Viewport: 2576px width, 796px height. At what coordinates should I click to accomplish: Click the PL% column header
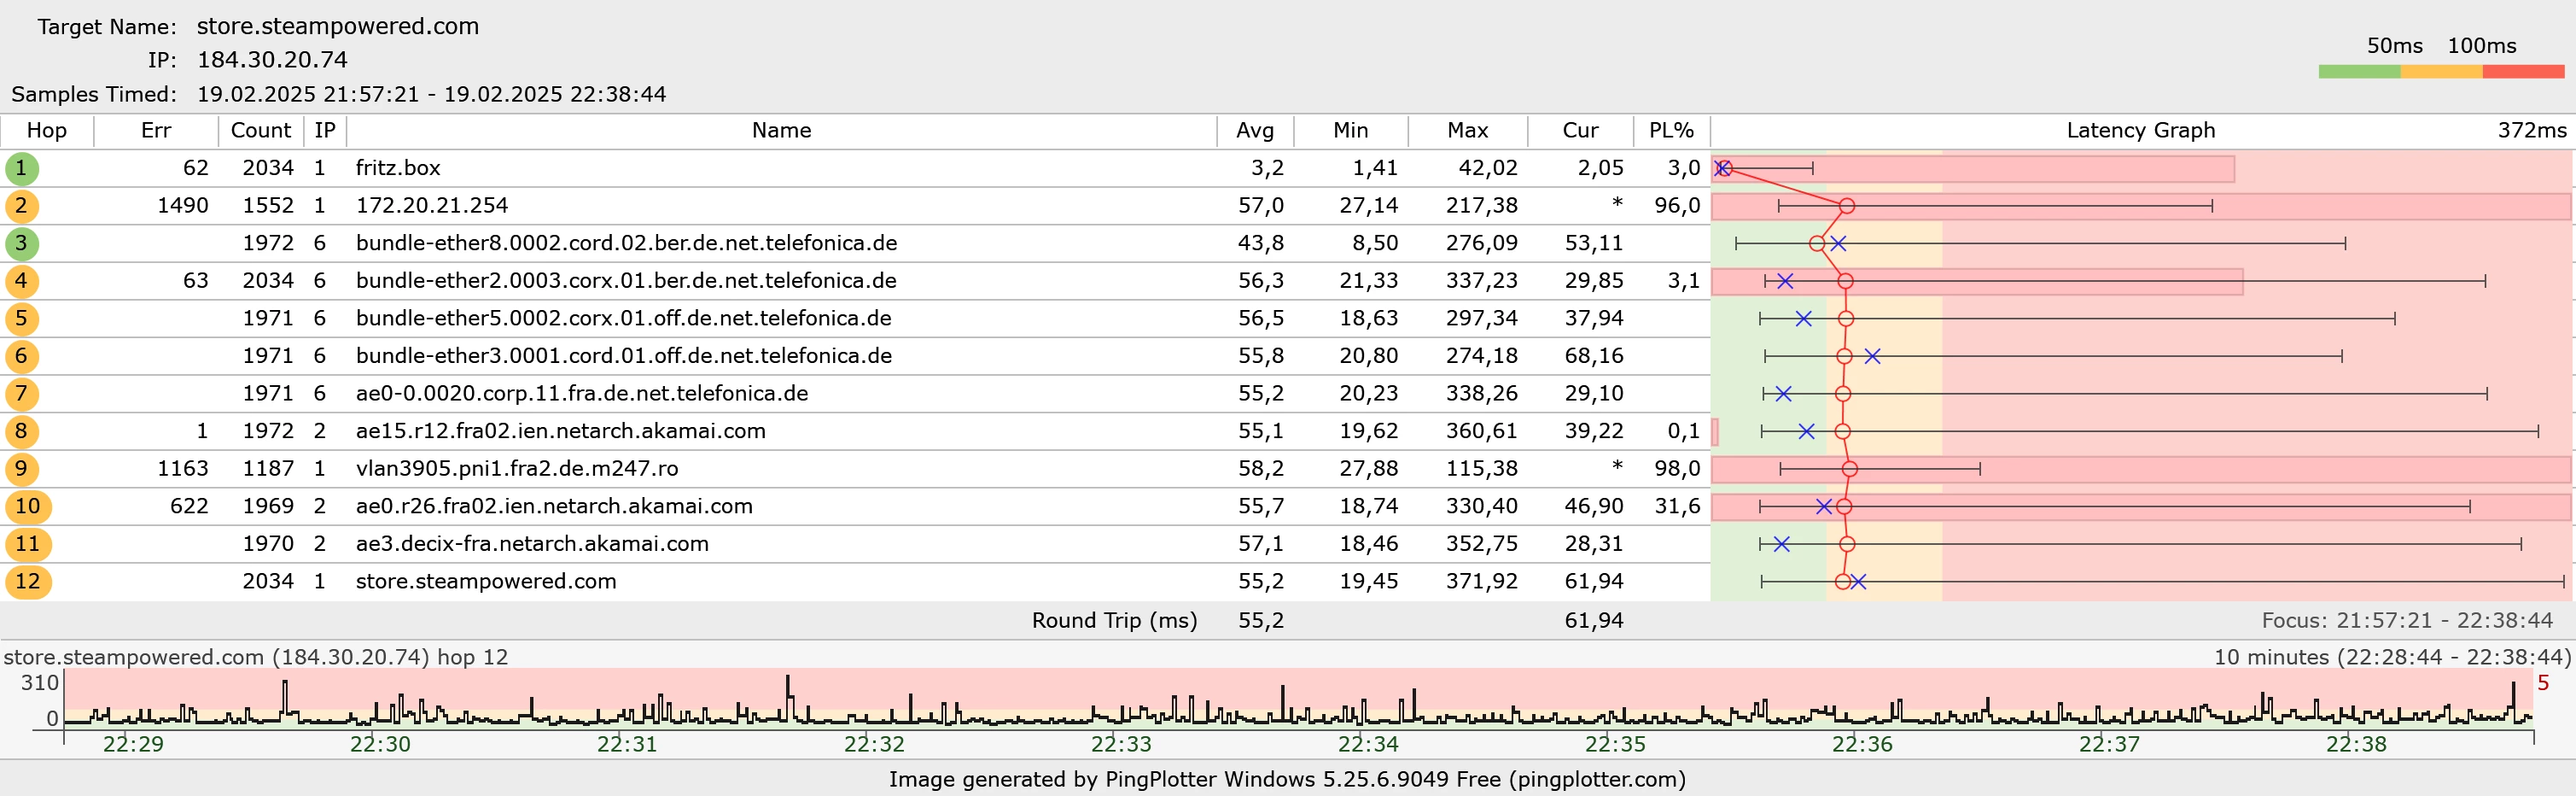(1671, 130)
